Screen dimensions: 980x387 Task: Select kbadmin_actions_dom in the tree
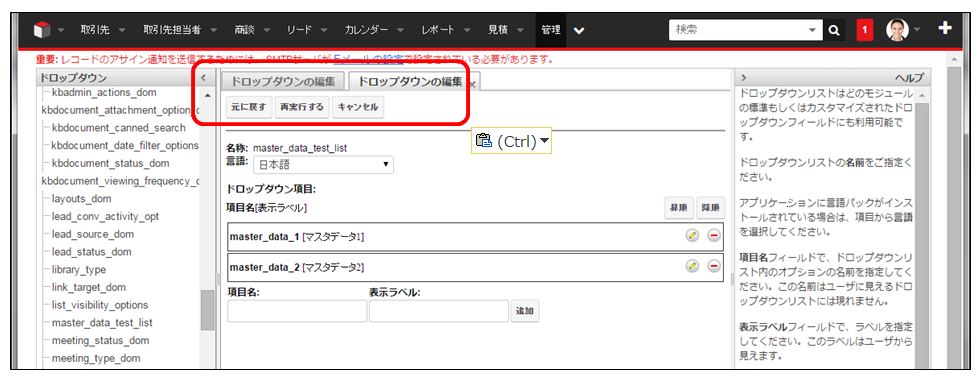pos(104,92)
